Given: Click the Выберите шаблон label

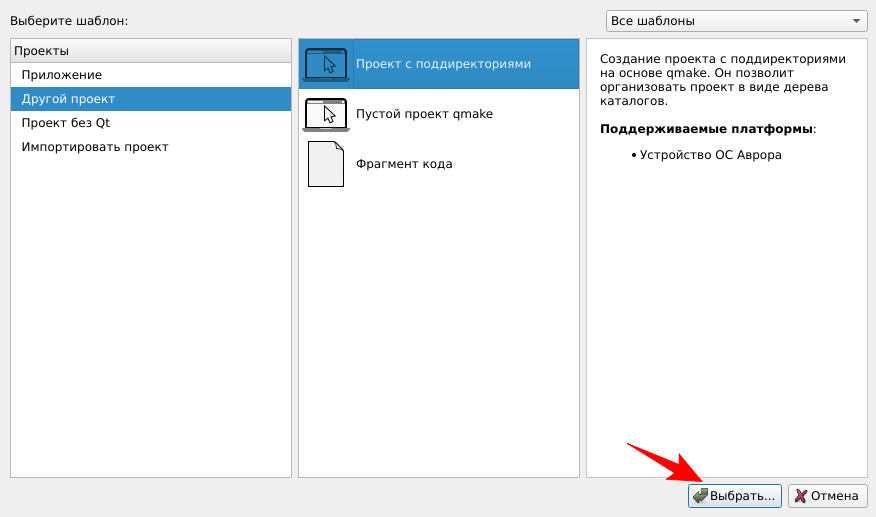Looking at the screenshot, I should pos(69,21).
